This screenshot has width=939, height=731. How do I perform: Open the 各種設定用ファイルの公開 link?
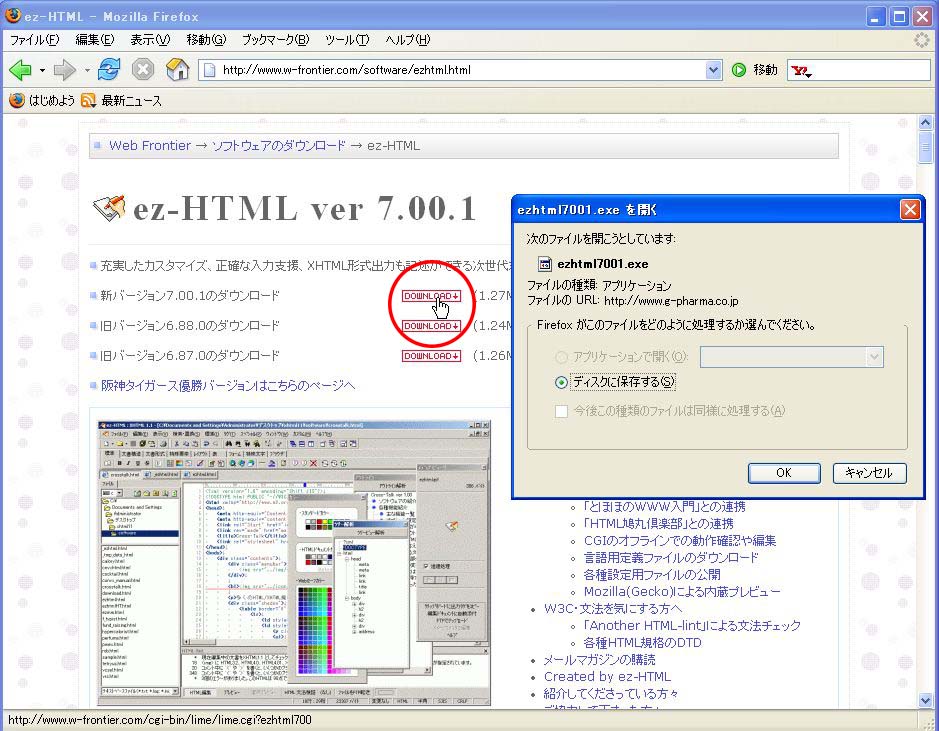pyautogui.click(x=652, y=575)
